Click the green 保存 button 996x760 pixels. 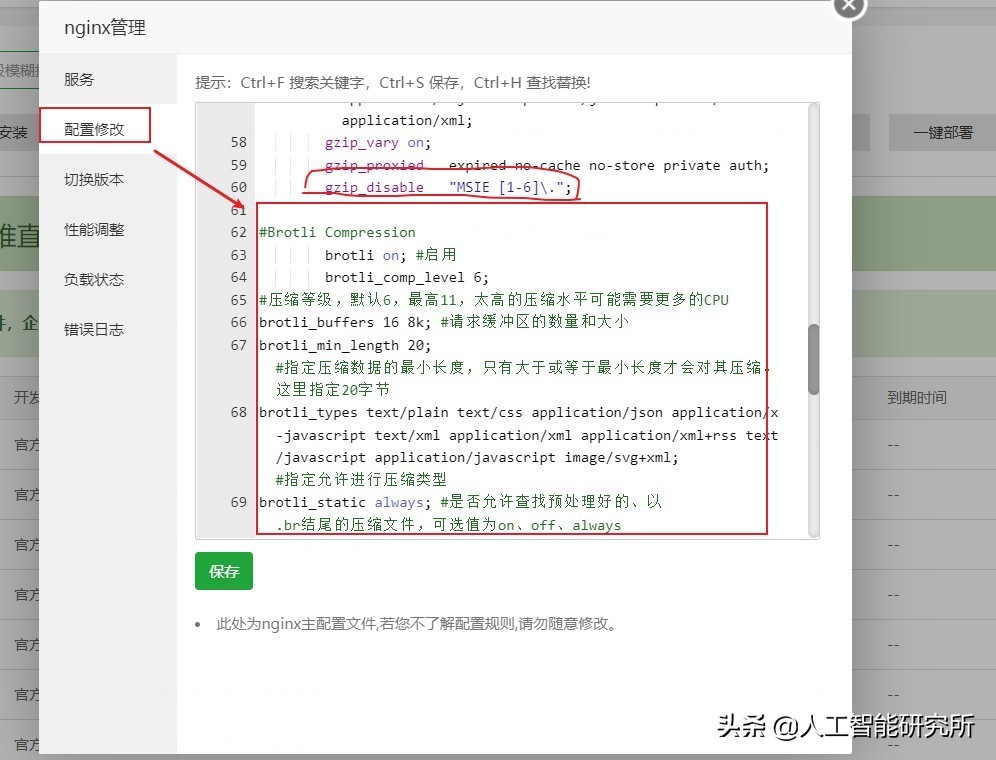224,571
